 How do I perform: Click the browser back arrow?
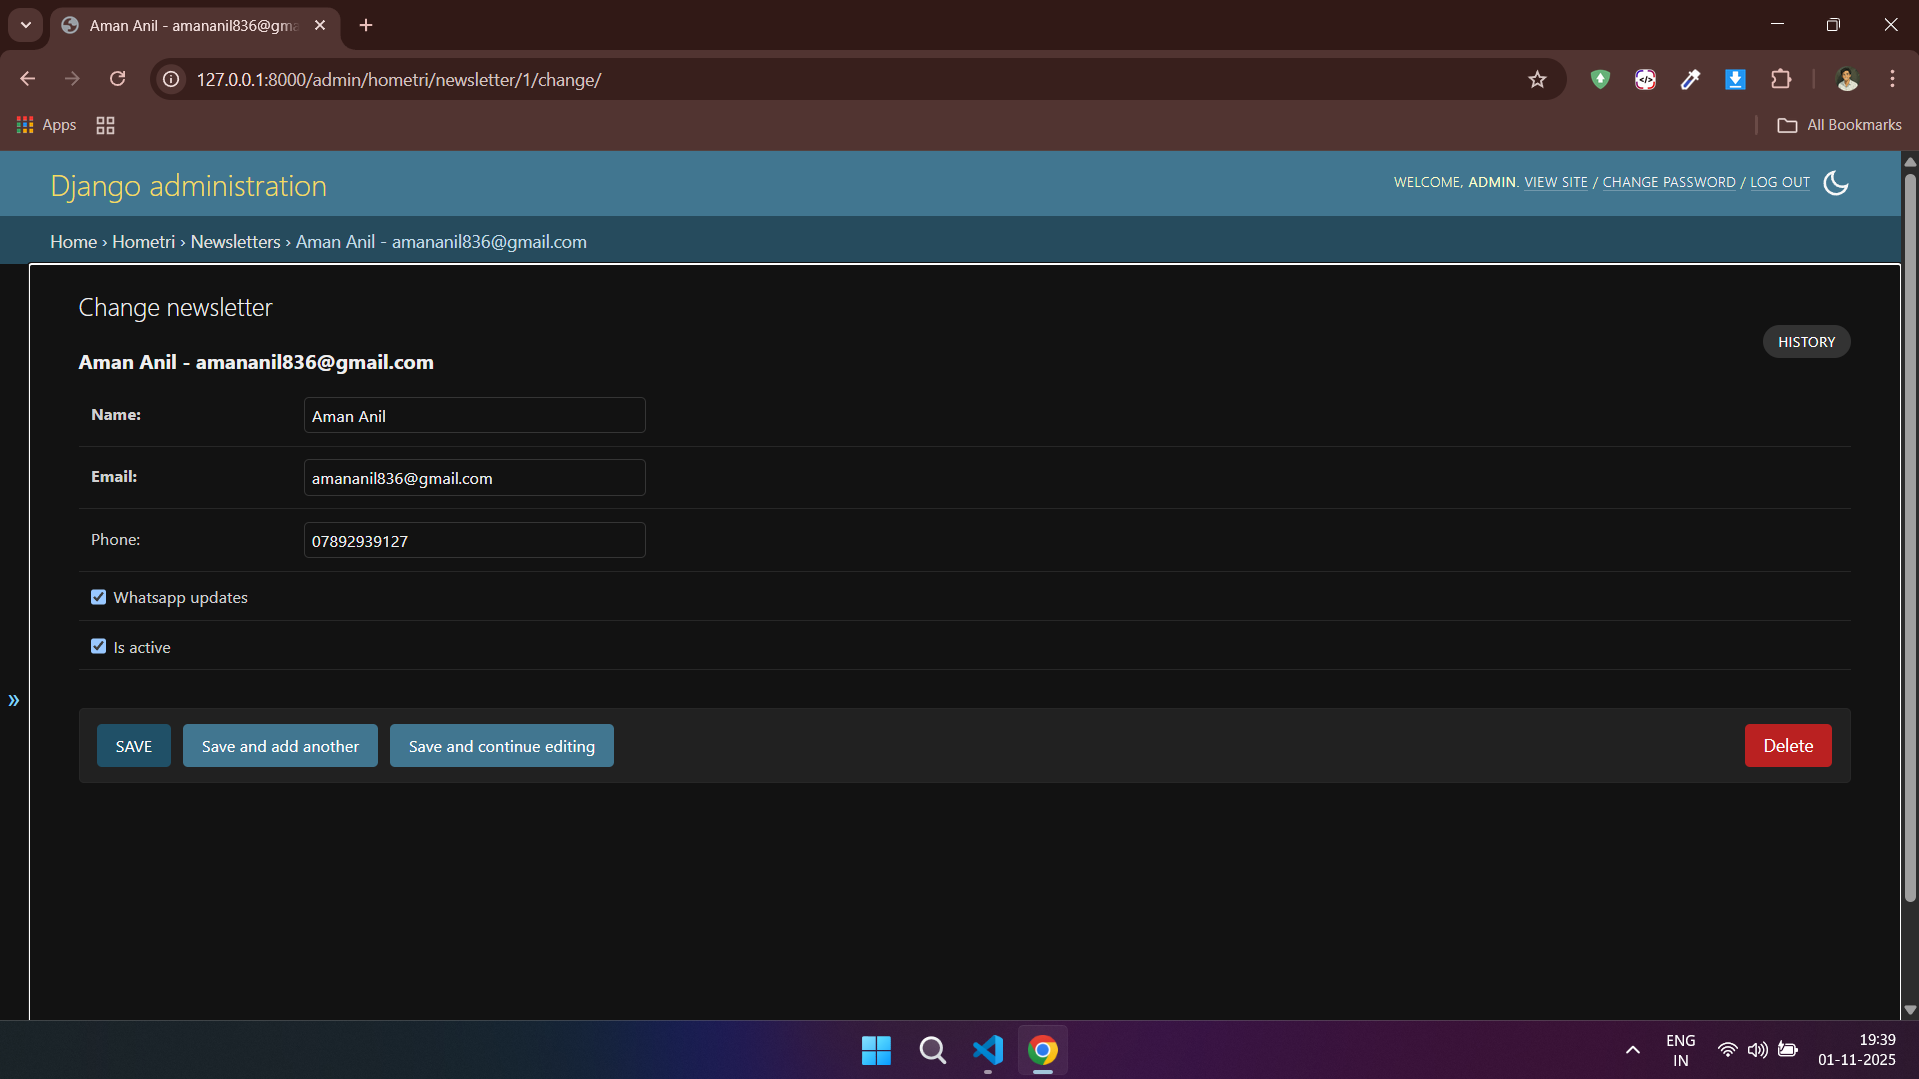point(28,79)
